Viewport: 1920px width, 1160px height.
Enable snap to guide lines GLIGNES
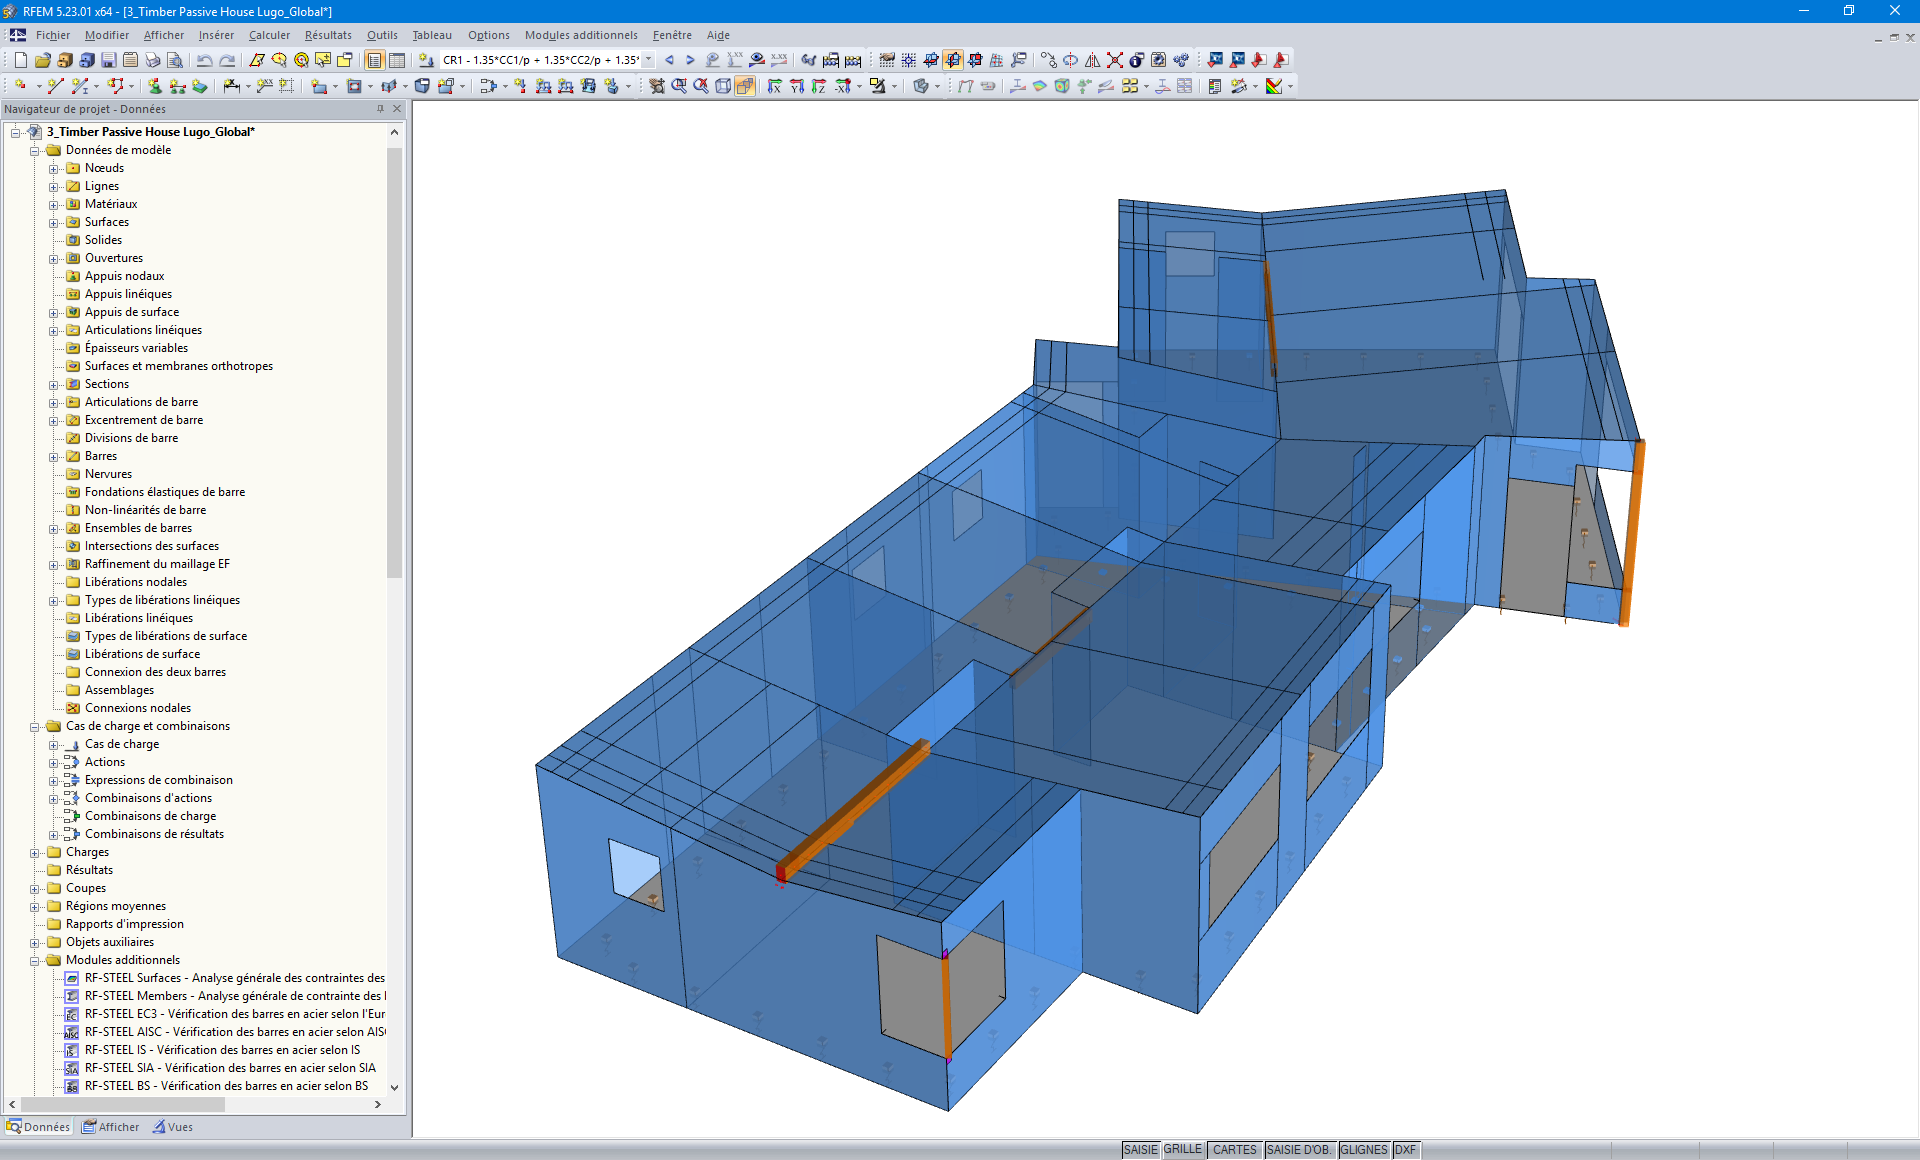click(x=1363, y=1149)
